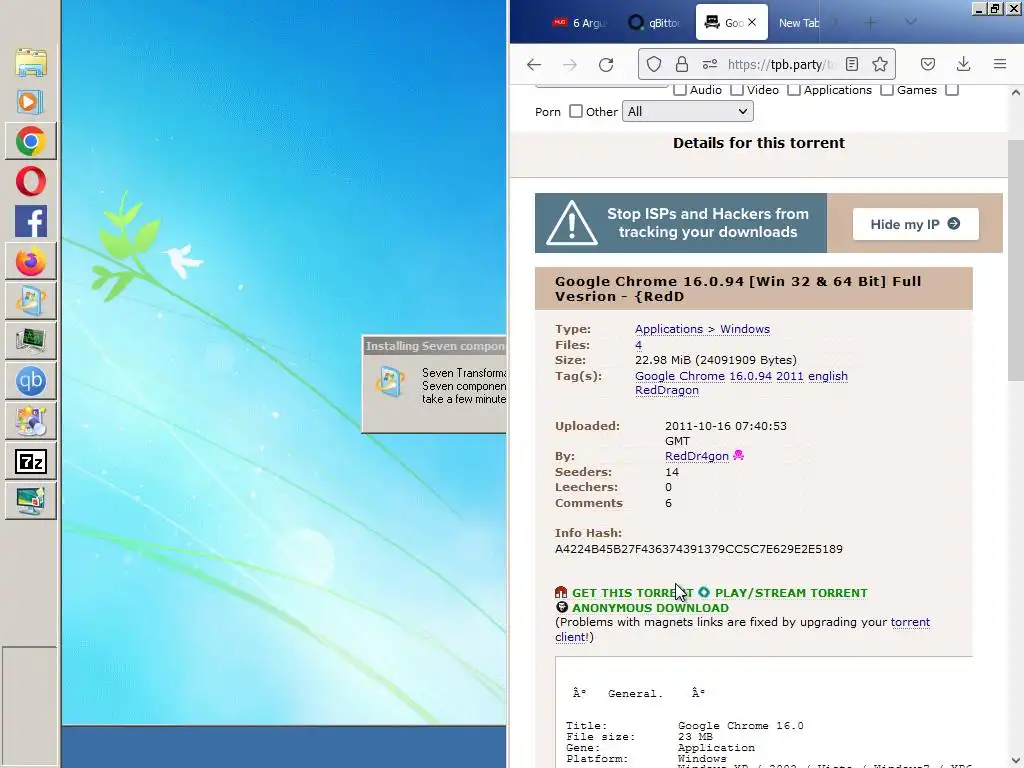Switch to the 6 Argu... browser tab
Viewport: 1024px width, 768px height.
pos(579,23)
